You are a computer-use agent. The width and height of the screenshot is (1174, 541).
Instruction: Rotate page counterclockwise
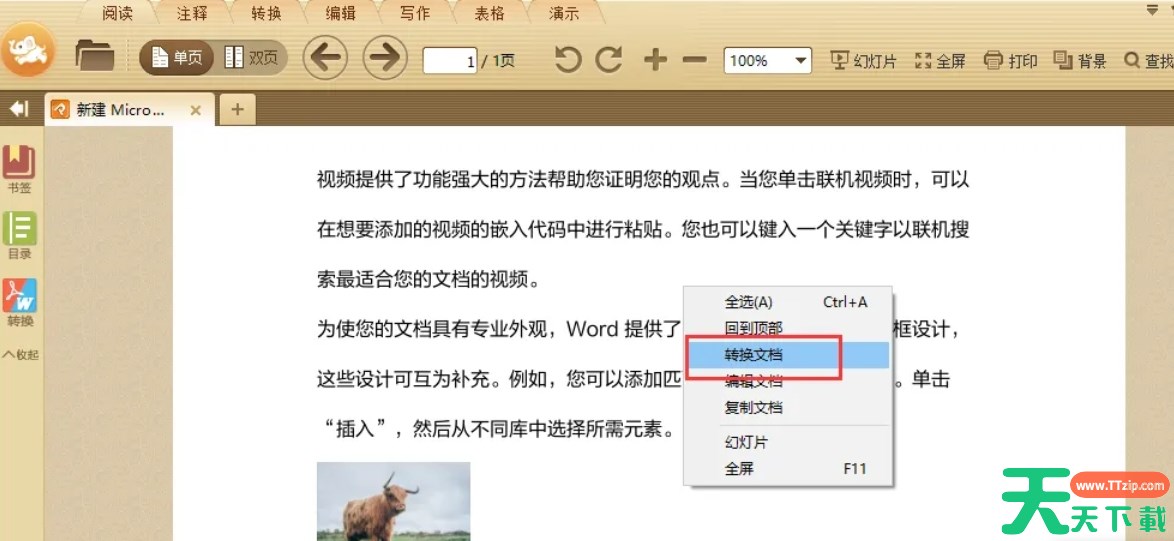tap(568, 60)
